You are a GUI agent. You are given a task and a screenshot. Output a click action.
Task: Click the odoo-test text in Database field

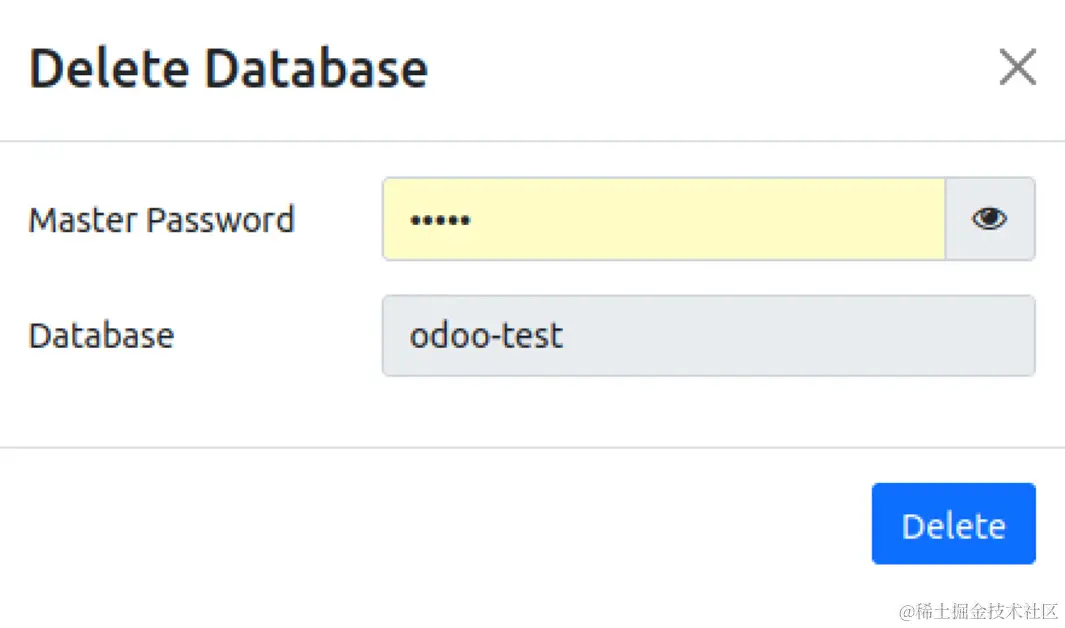tap(486, 336)
